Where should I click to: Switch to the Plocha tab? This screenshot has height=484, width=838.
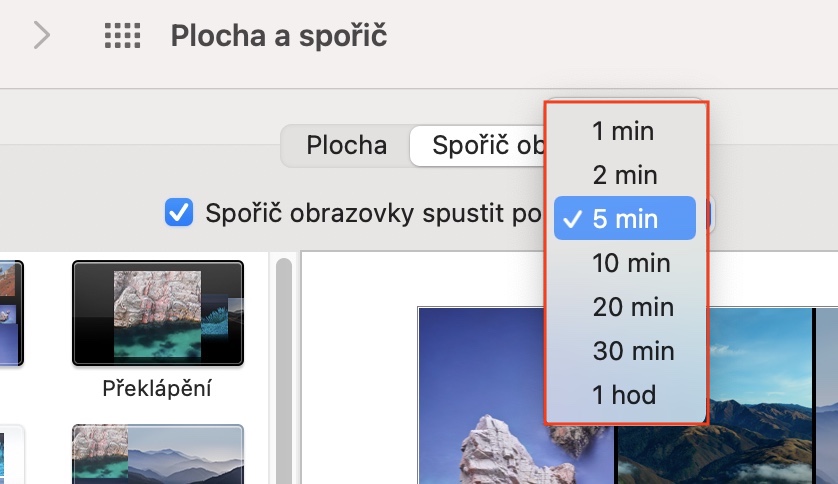point(346,145)
